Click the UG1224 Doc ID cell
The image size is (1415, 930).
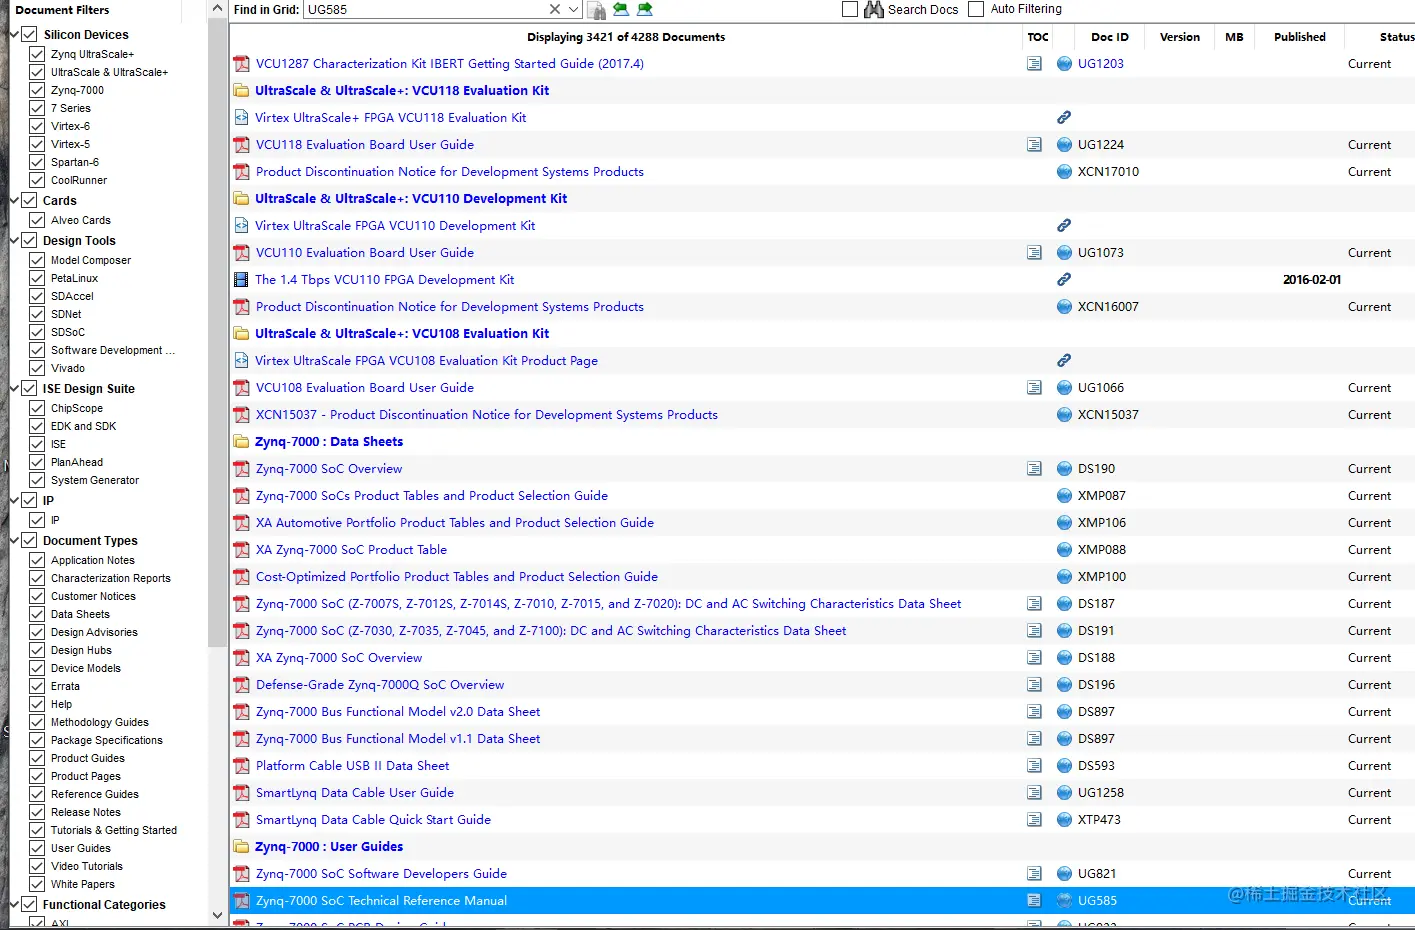click(1101, 145)
